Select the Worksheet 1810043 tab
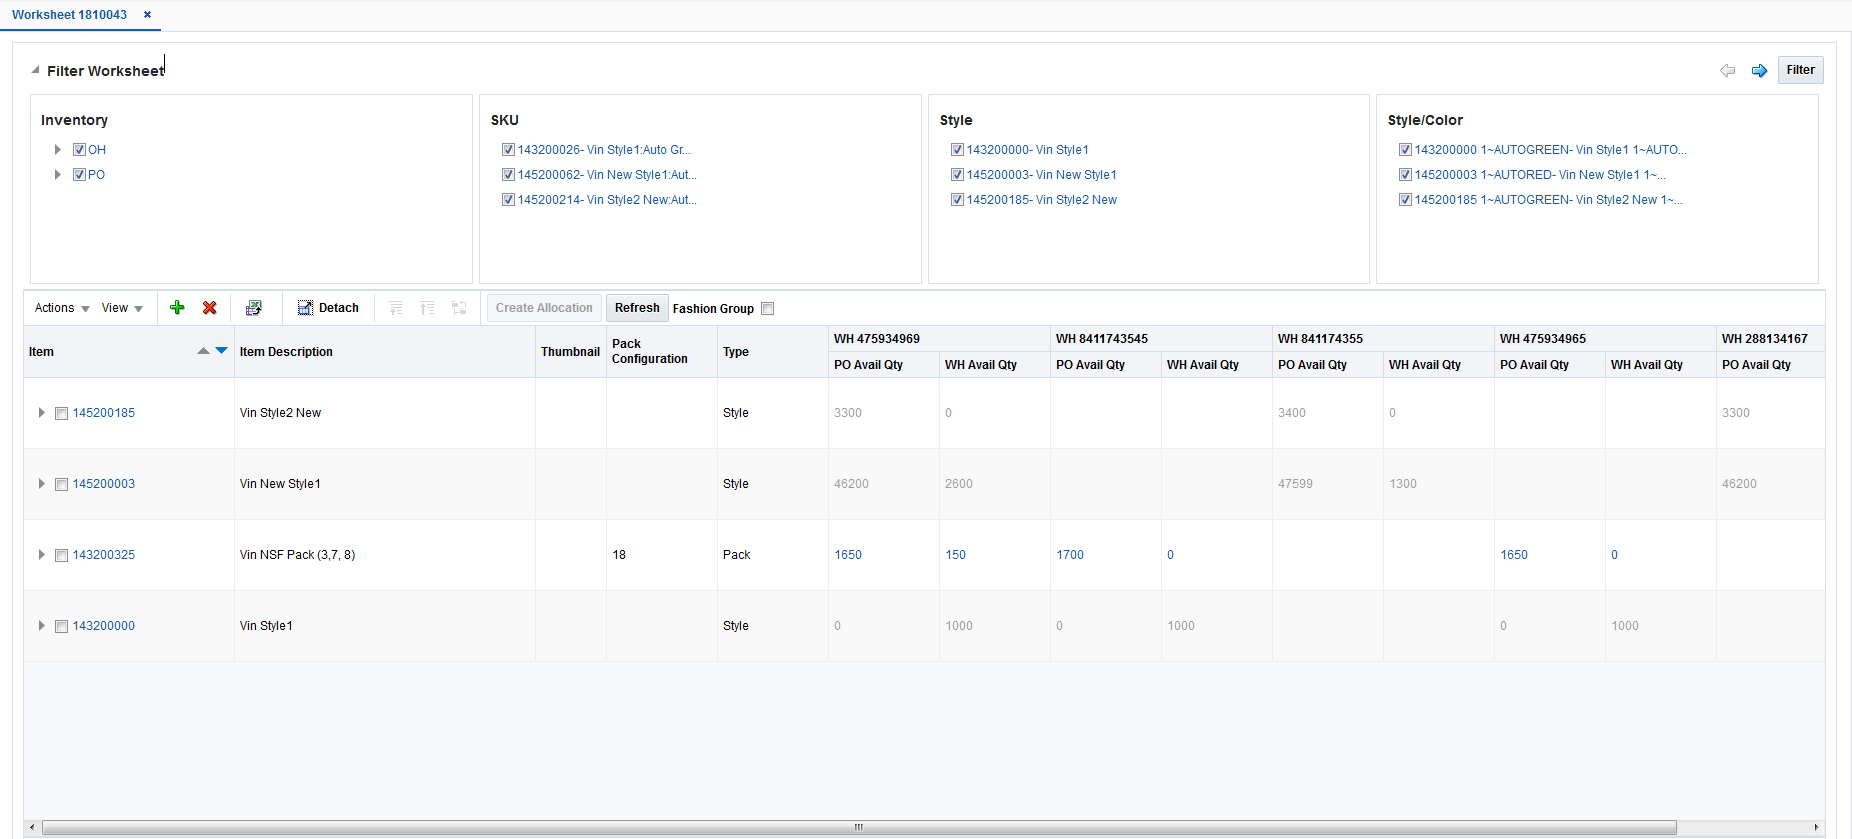 click(69, 15)
